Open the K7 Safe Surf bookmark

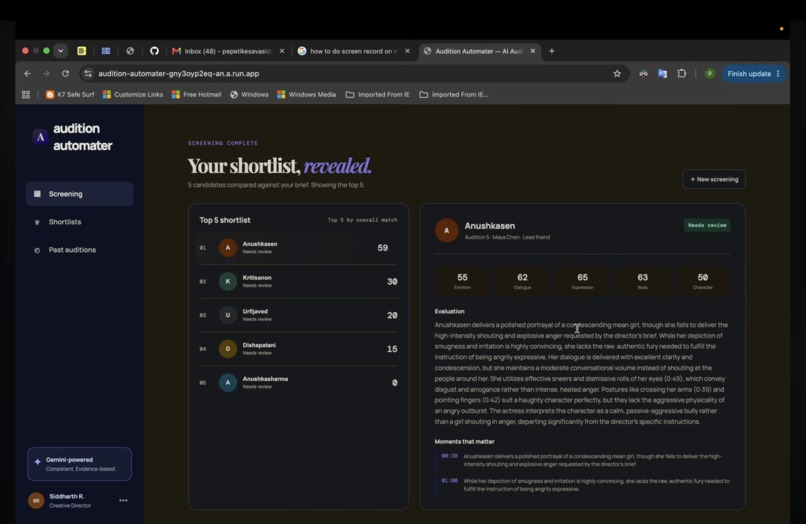(70, 95)
